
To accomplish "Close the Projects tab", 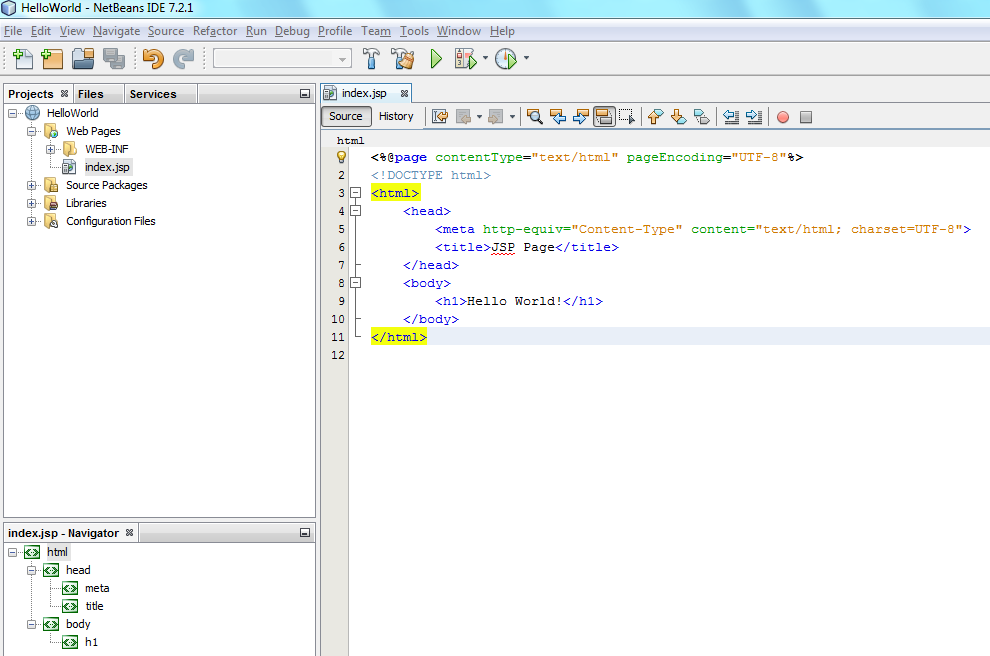I will point(64,93).
